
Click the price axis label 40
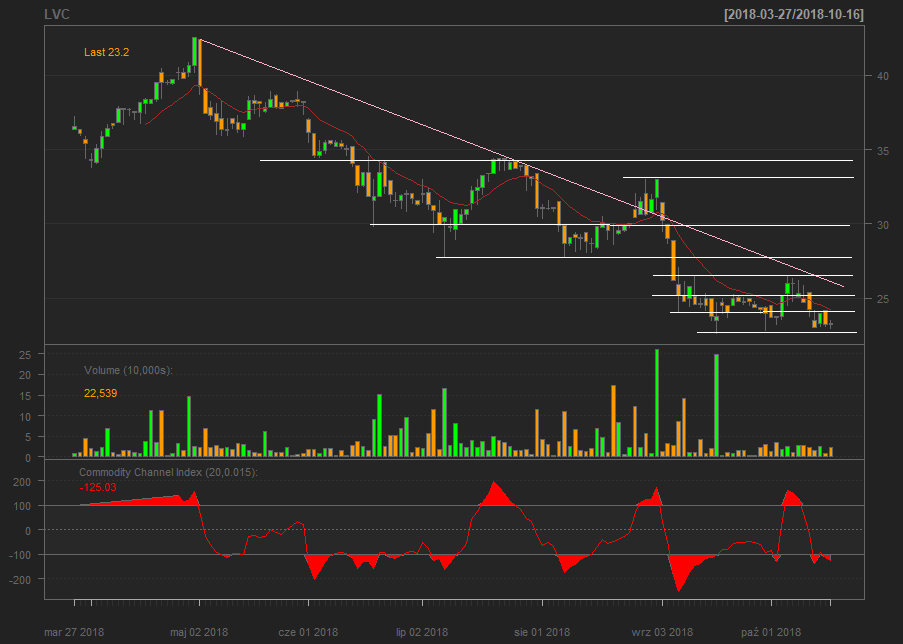click(x=882, y=76)
